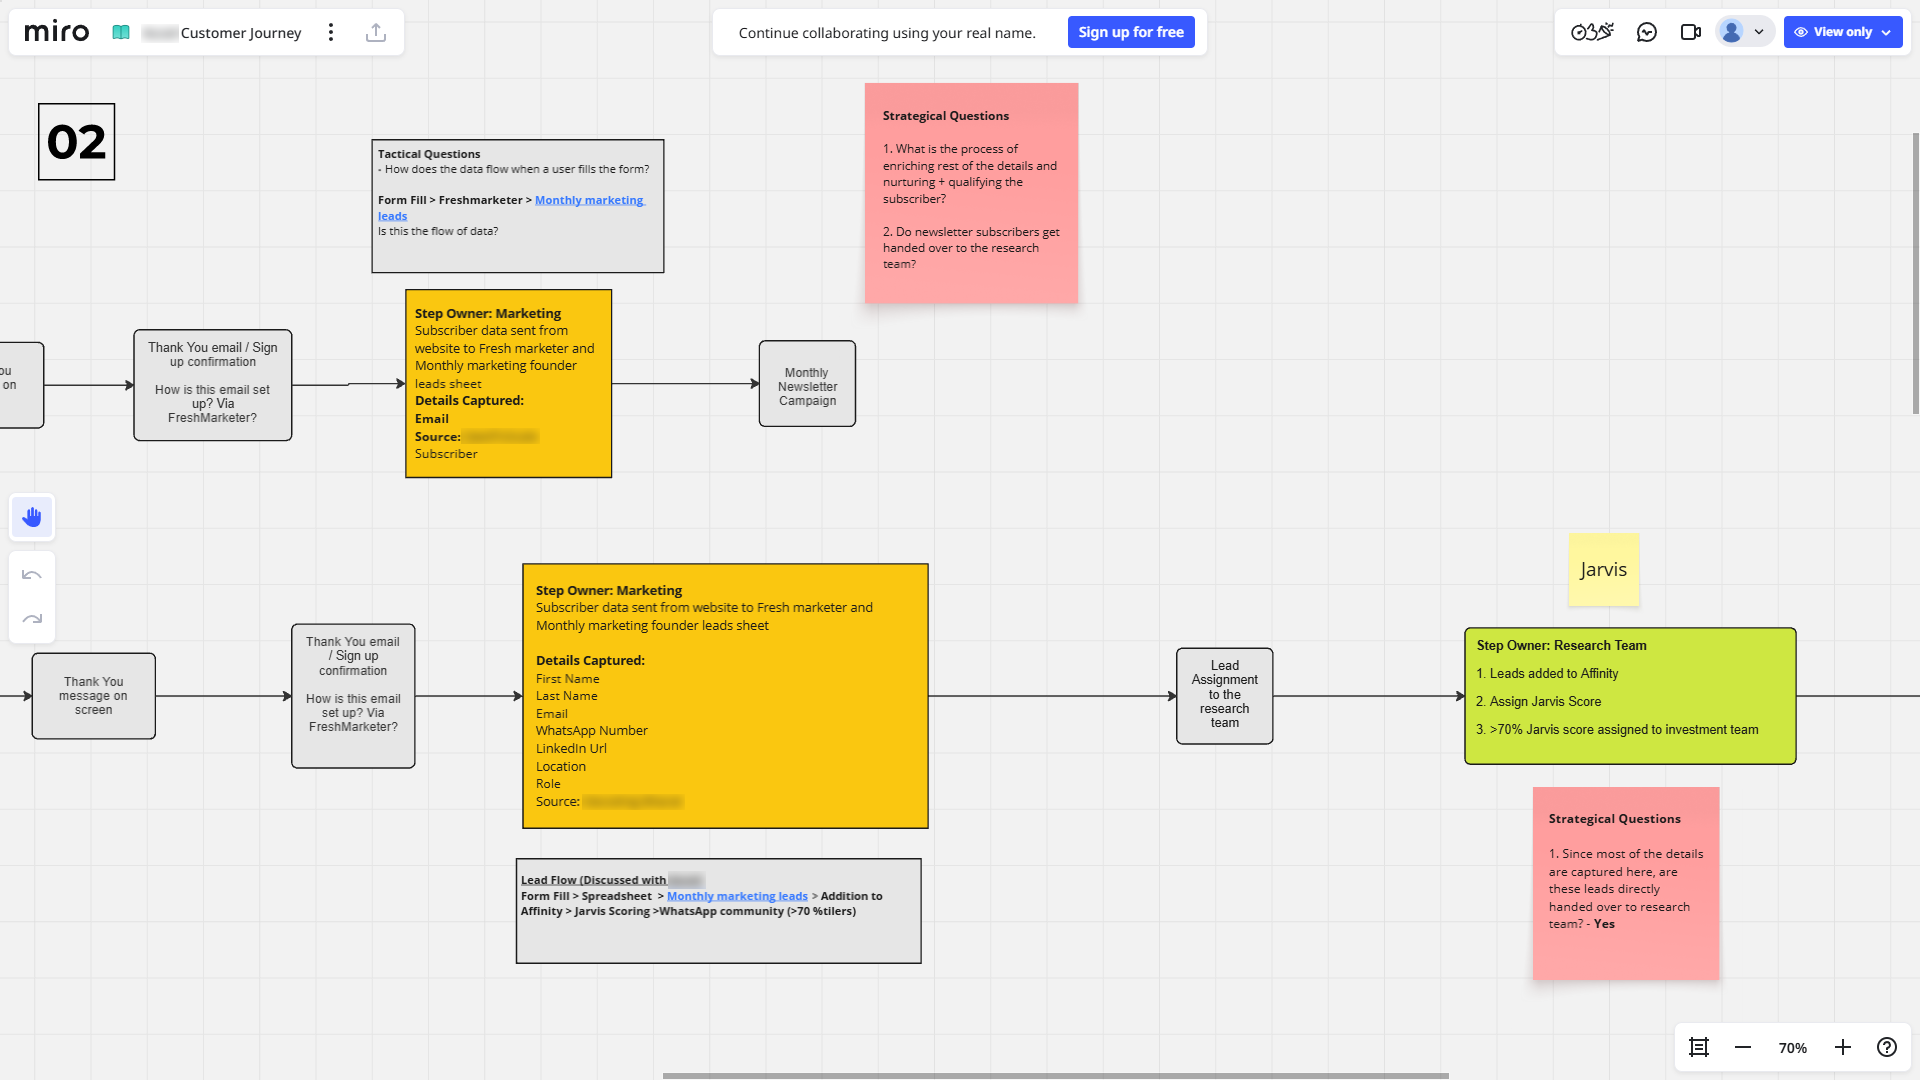This screenshot has height=1080, width=1920.
Task: Expand the user avatar dropdown arrow
Action: point(1759,32)
